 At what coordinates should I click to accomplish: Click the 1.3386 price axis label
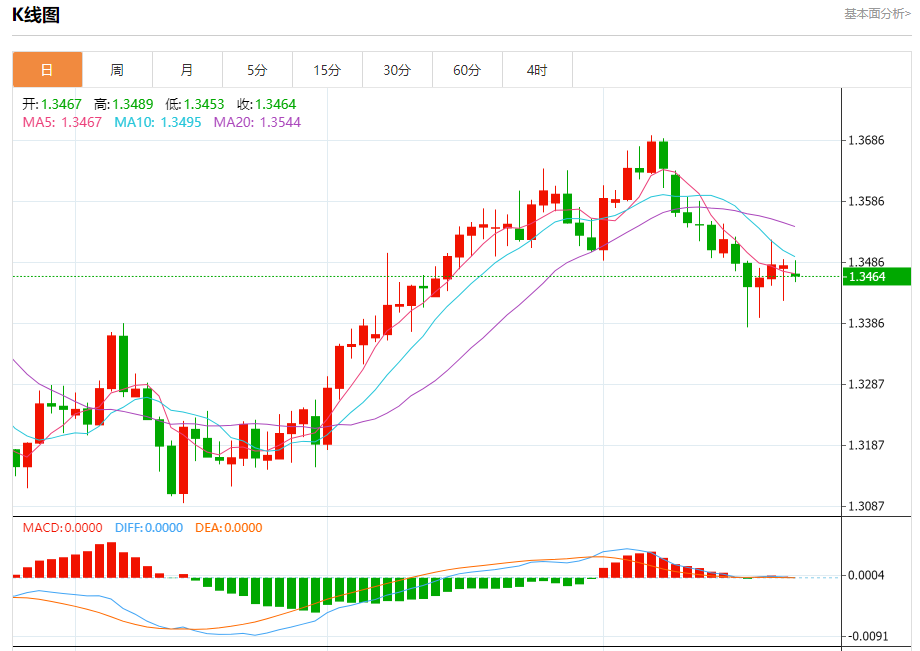[x=866, y=323]
